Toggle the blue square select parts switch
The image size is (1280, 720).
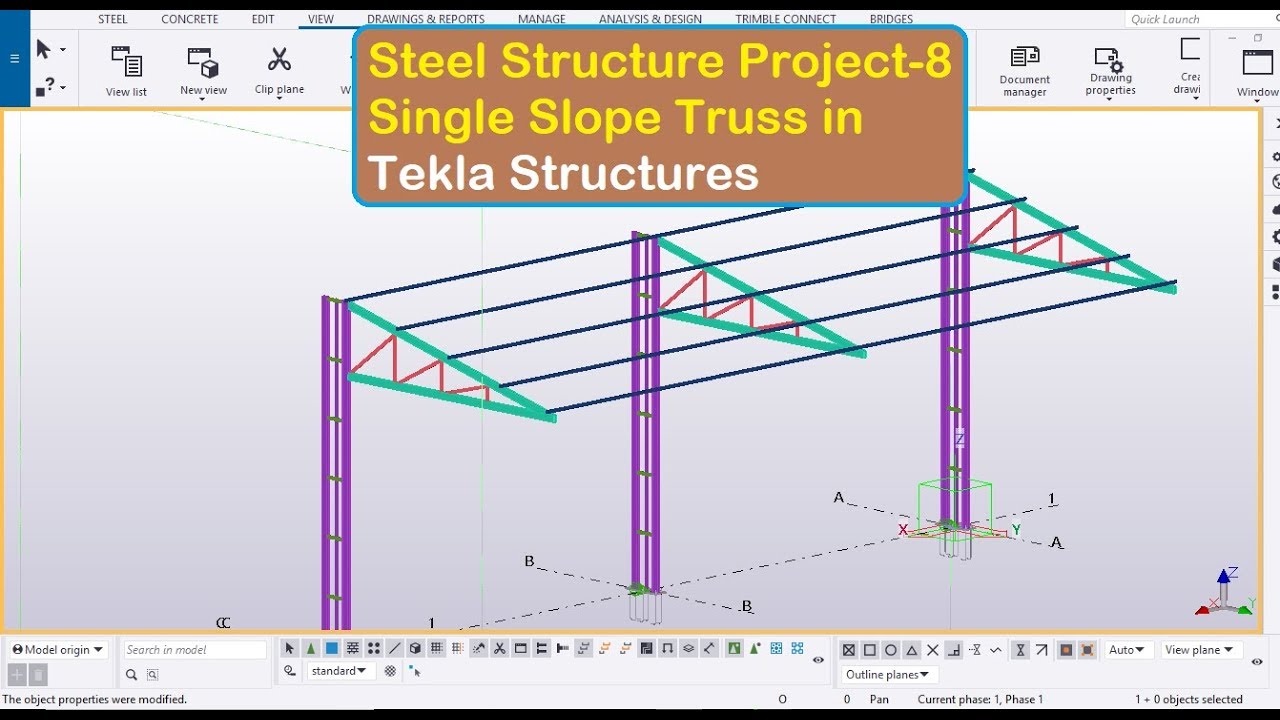click(x=332, y=649)
